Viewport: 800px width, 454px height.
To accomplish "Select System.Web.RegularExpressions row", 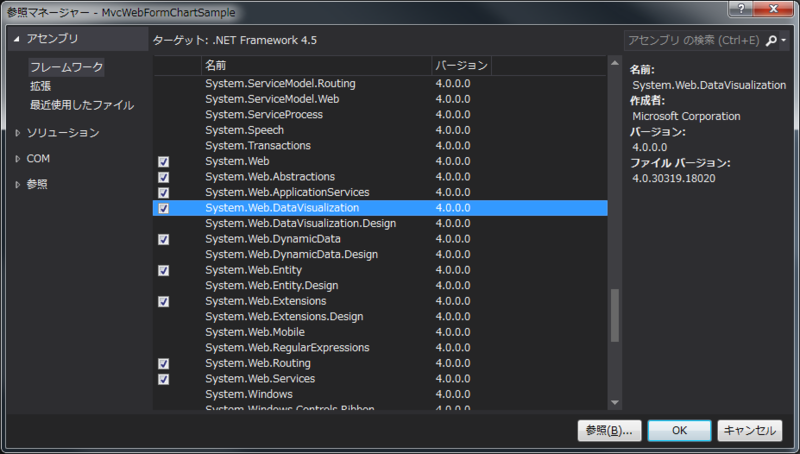I will [380, 348].
